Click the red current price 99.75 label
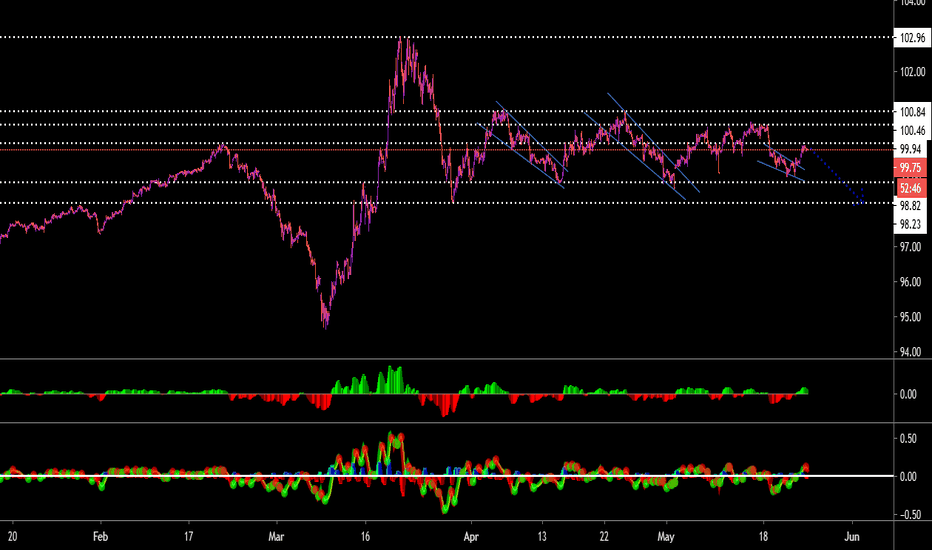 point(911,168)
